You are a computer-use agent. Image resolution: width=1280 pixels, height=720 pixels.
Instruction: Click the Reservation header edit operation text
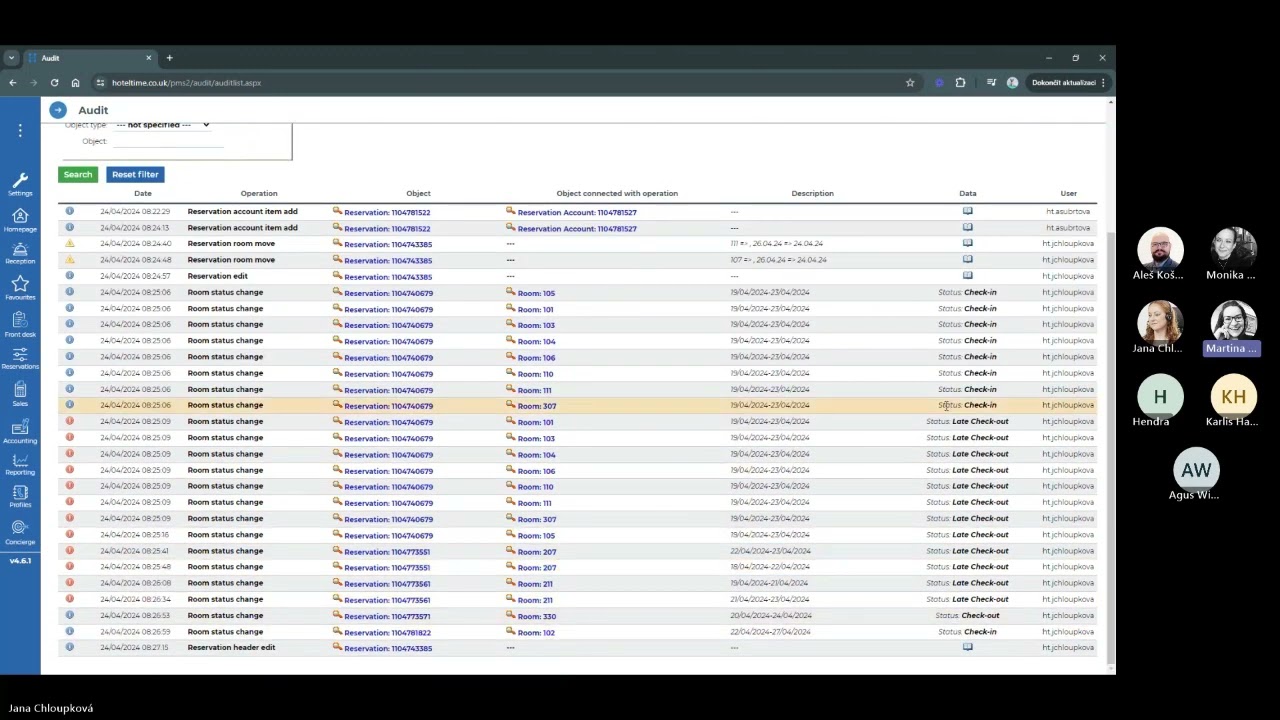click(x=231, y=647)
